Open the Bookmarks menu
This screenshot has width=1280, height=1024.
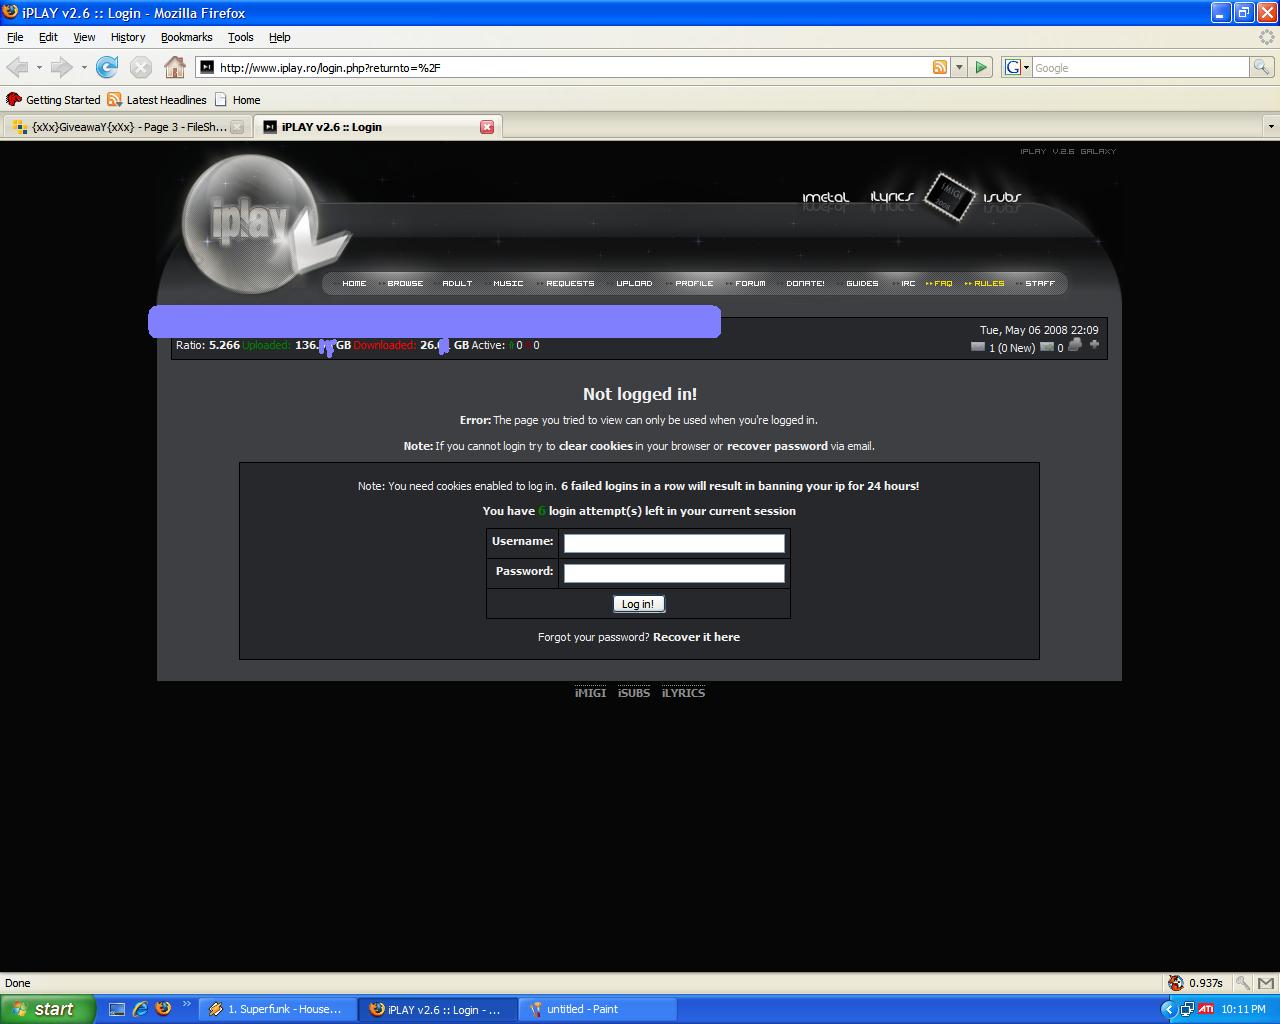click(186, 37)
